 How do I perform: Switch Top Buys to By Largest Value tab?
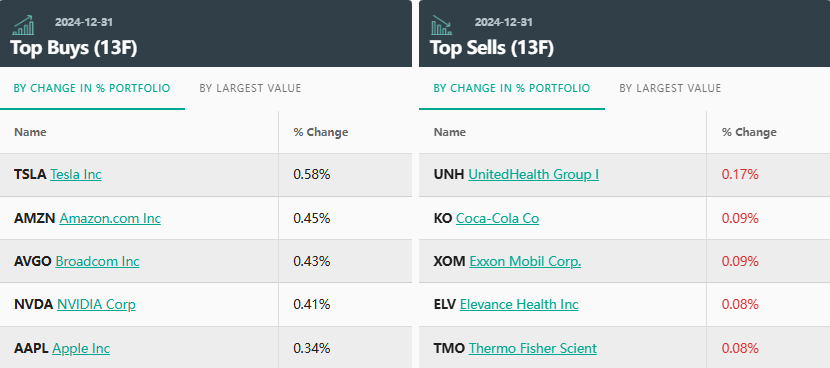[250, 88]
